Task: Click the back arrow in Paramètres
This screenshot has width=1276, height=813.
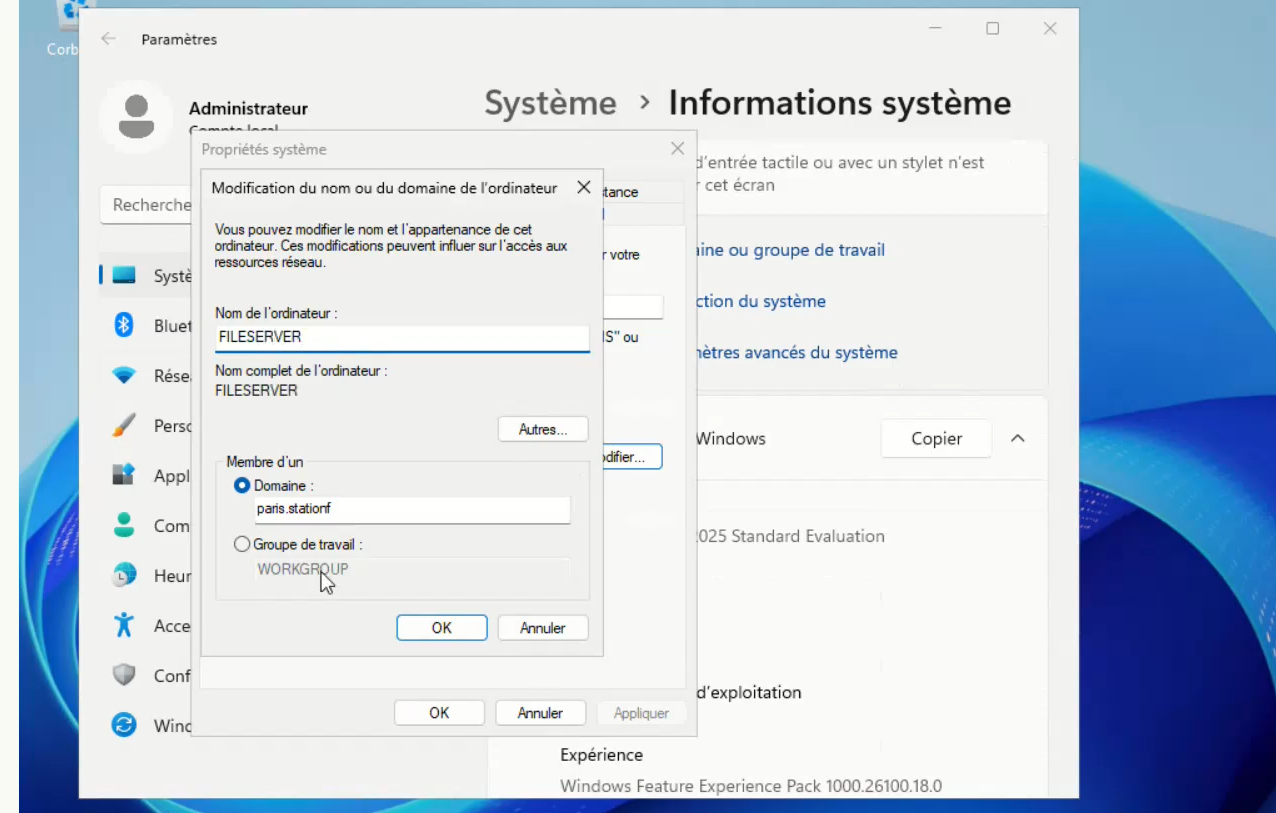Action: (x=108, y=39)
